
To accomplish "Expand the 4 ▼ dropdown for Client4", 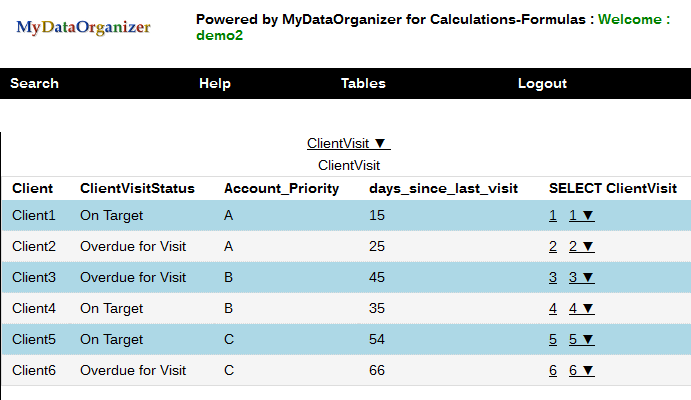I will coord(581,308).
